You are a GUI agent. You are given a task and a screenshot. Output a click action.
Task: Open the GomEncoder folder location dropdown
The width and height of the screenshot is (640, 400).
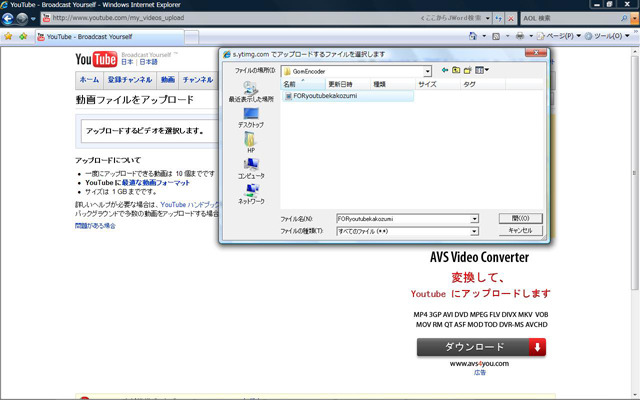pyautogui.click(x=427, y=71)
